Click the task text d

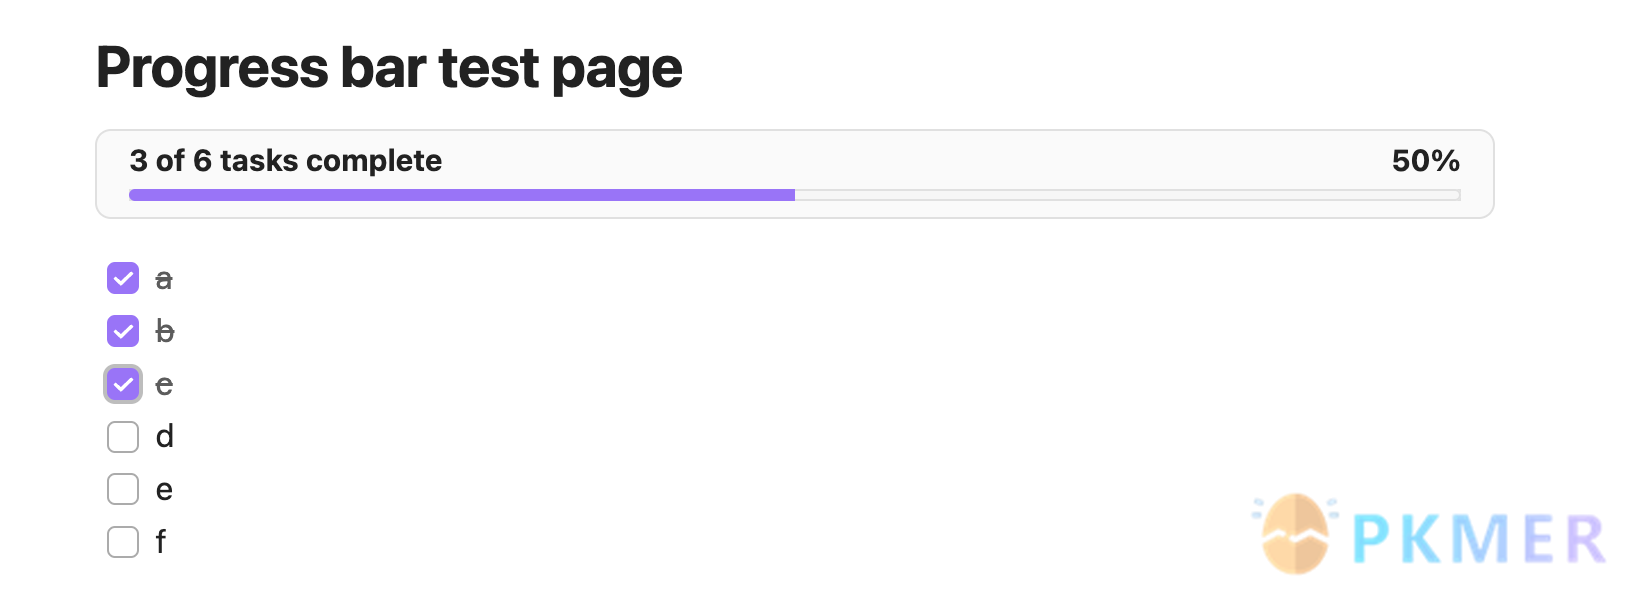pyautogui.click(x=165, y=437)
